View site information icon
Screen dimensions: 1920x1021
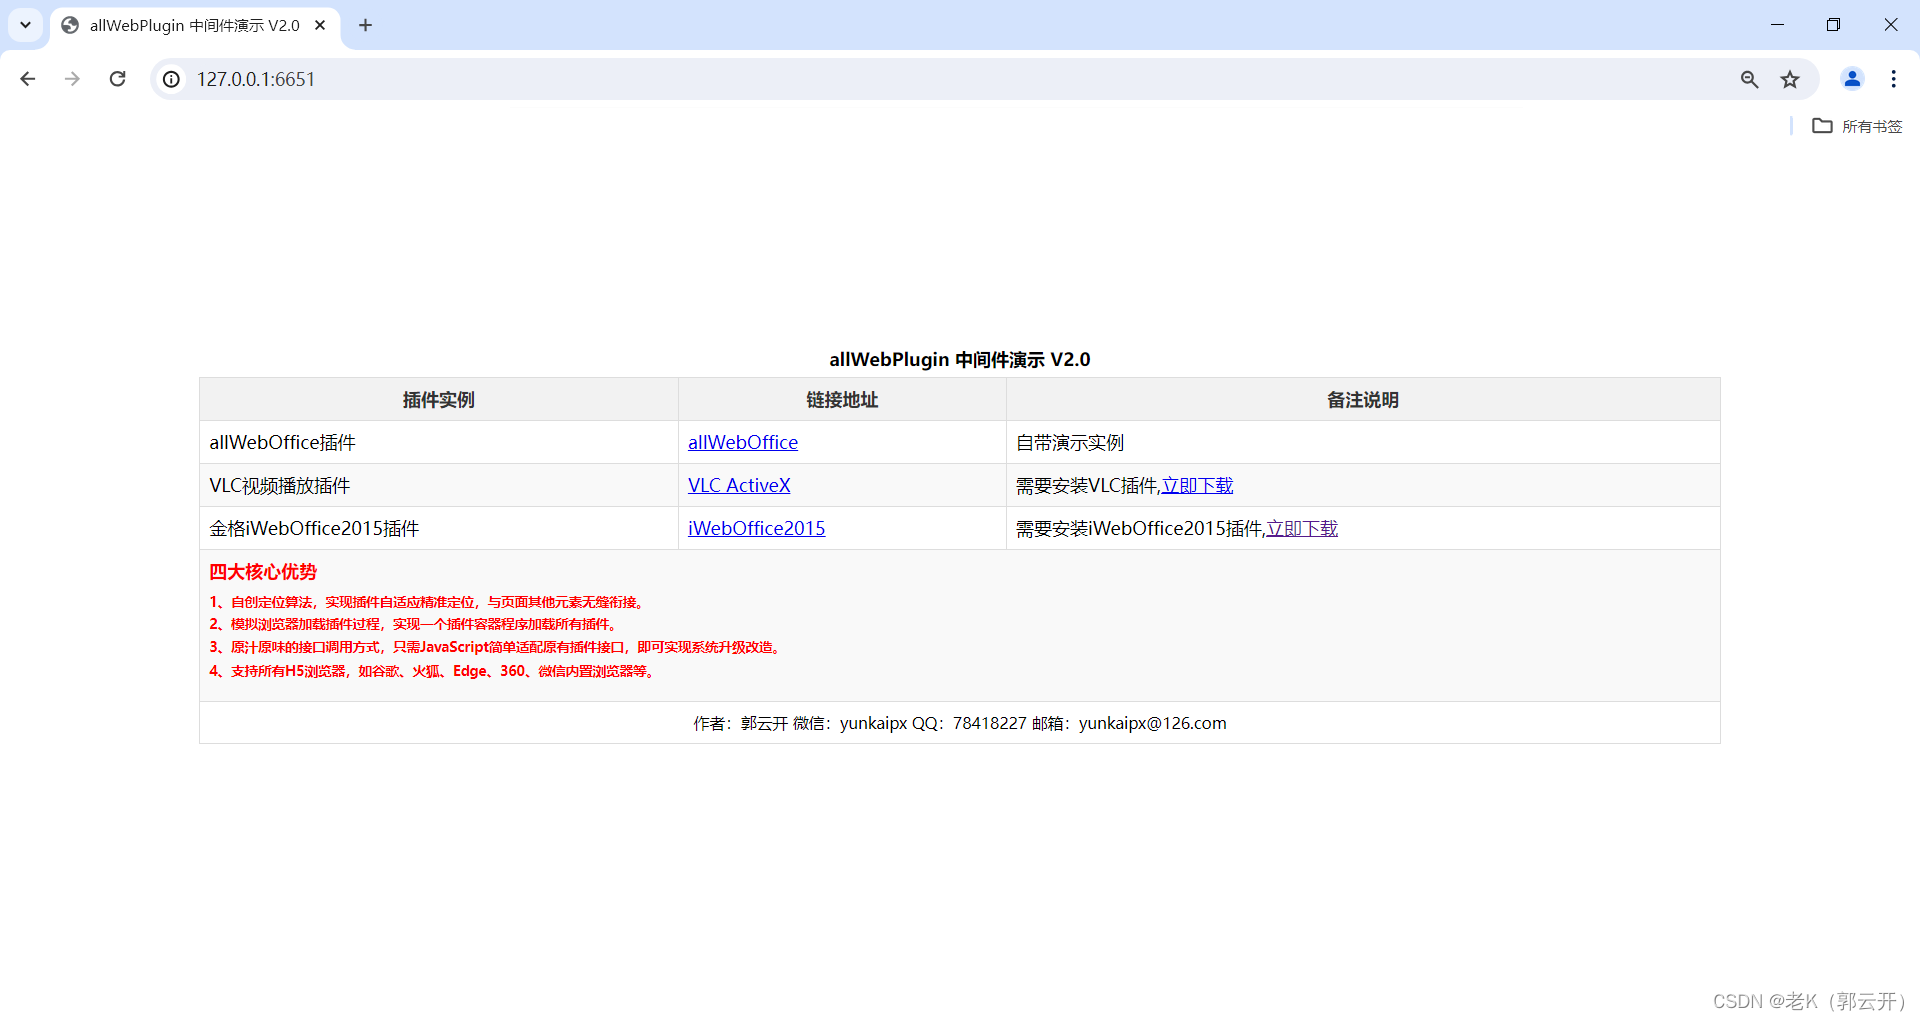coord(172,79)
